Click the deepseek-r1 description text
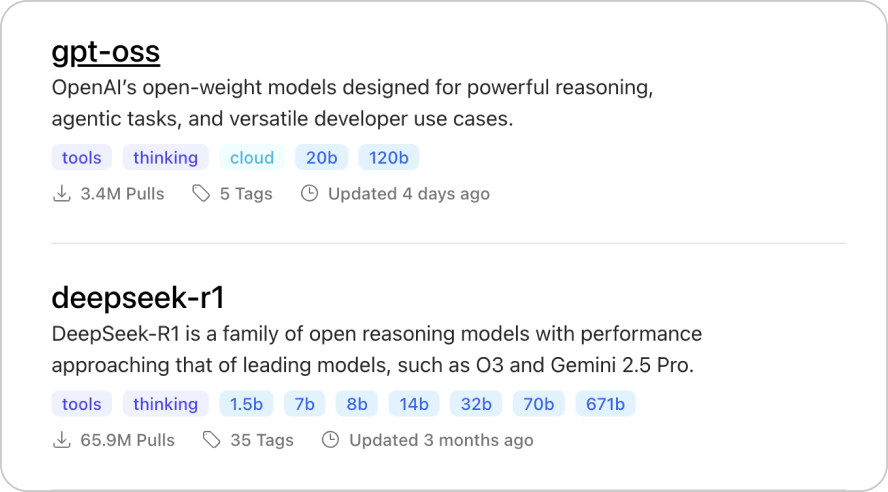 376,349
